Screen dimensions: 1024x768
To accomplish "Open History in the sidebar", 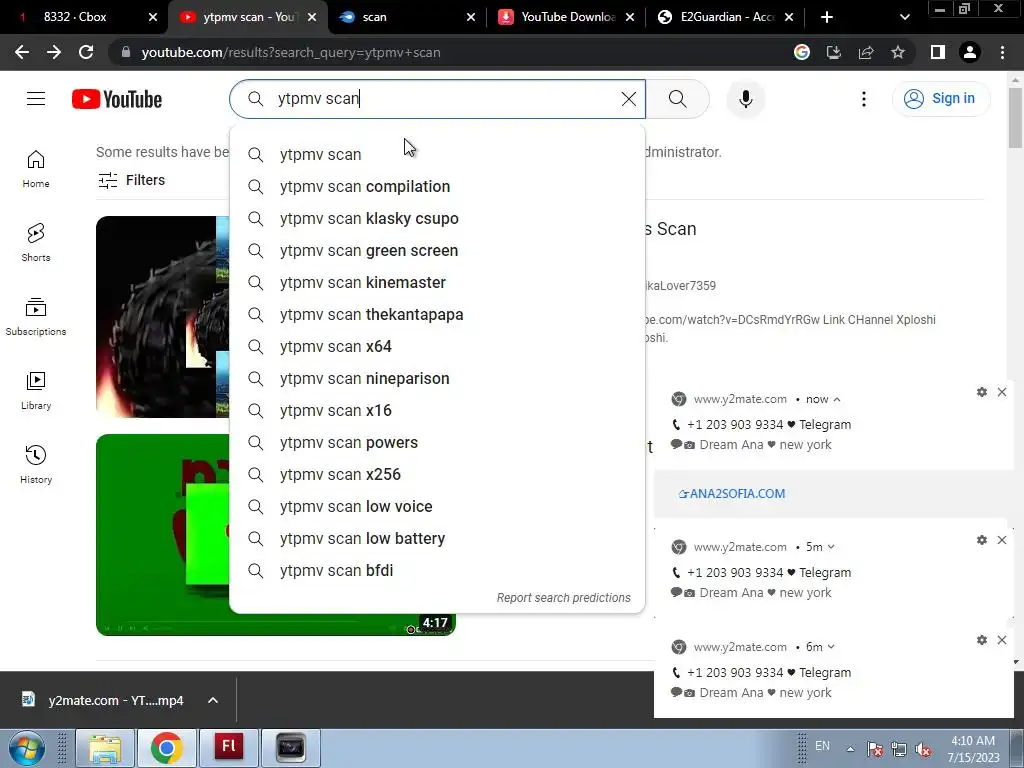I will click(x=36, y=464).
